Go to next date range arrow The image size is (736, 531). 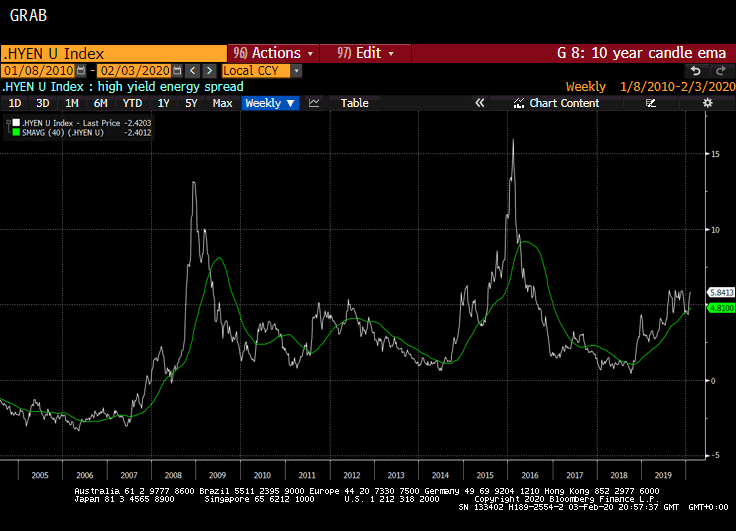(x=209, y=71)
